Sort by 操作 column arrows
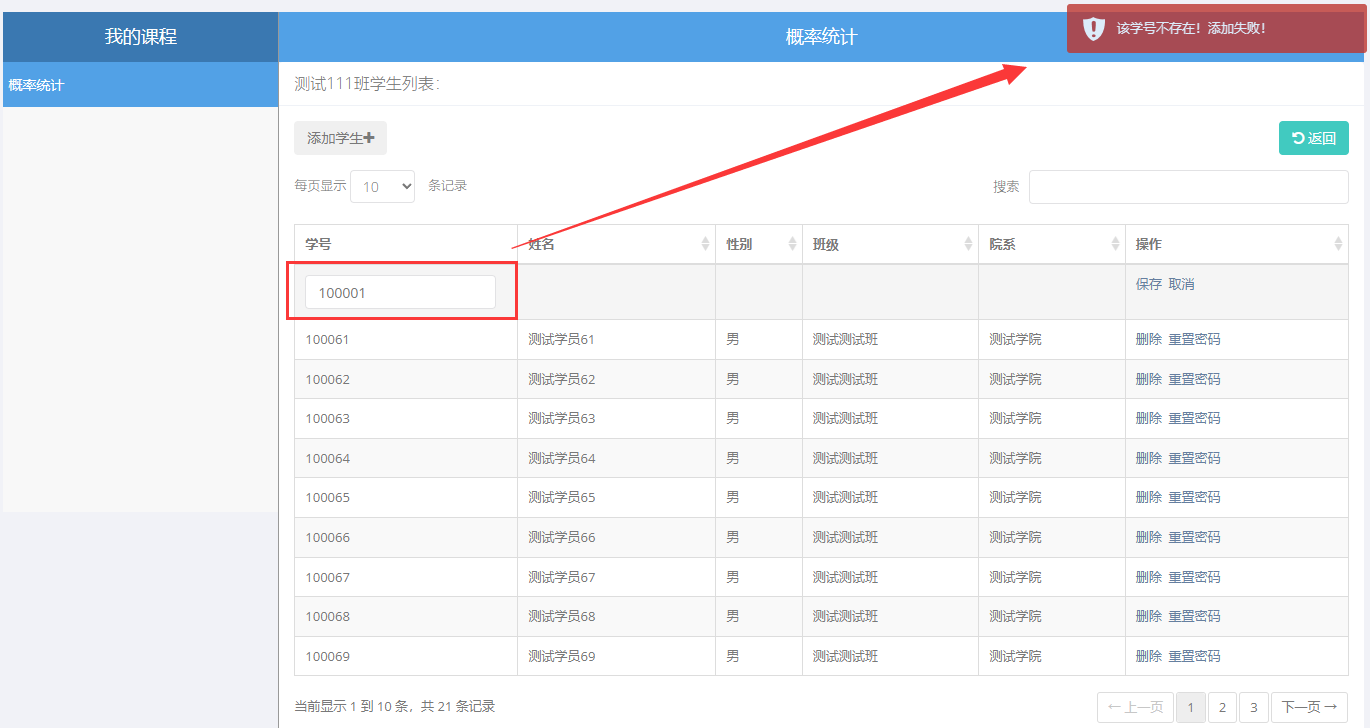The width and height of the screenshot is (1370, 728). point(1339,244)
